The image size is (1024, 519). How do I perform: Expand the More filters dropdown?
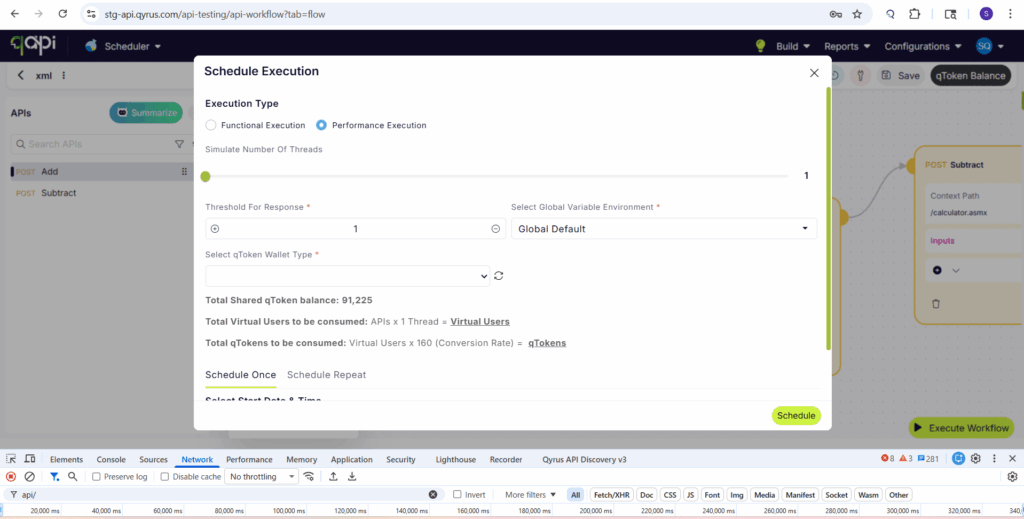pos(530,495)
